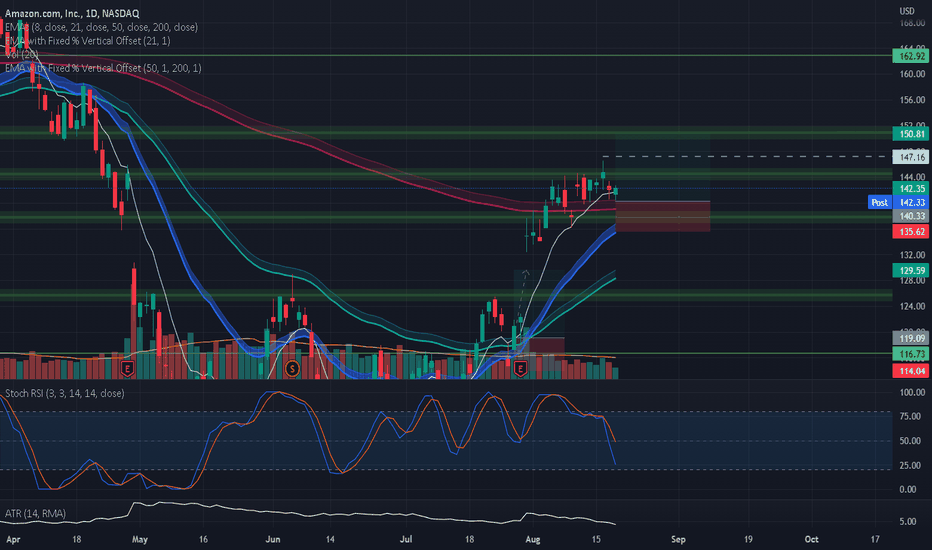932x550 pixels.
Task: Click the USD currency label
Action: tap(906, 11)
